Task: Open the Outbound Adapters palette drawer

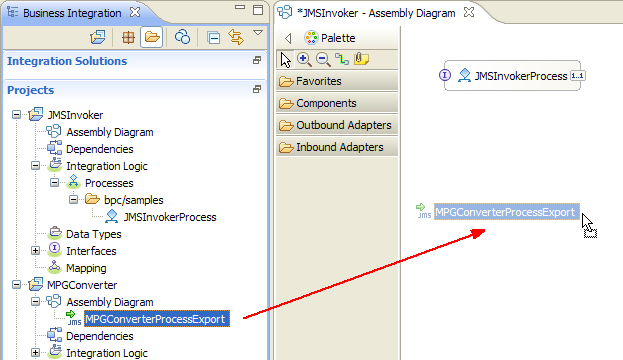Action: click(337, 125)
